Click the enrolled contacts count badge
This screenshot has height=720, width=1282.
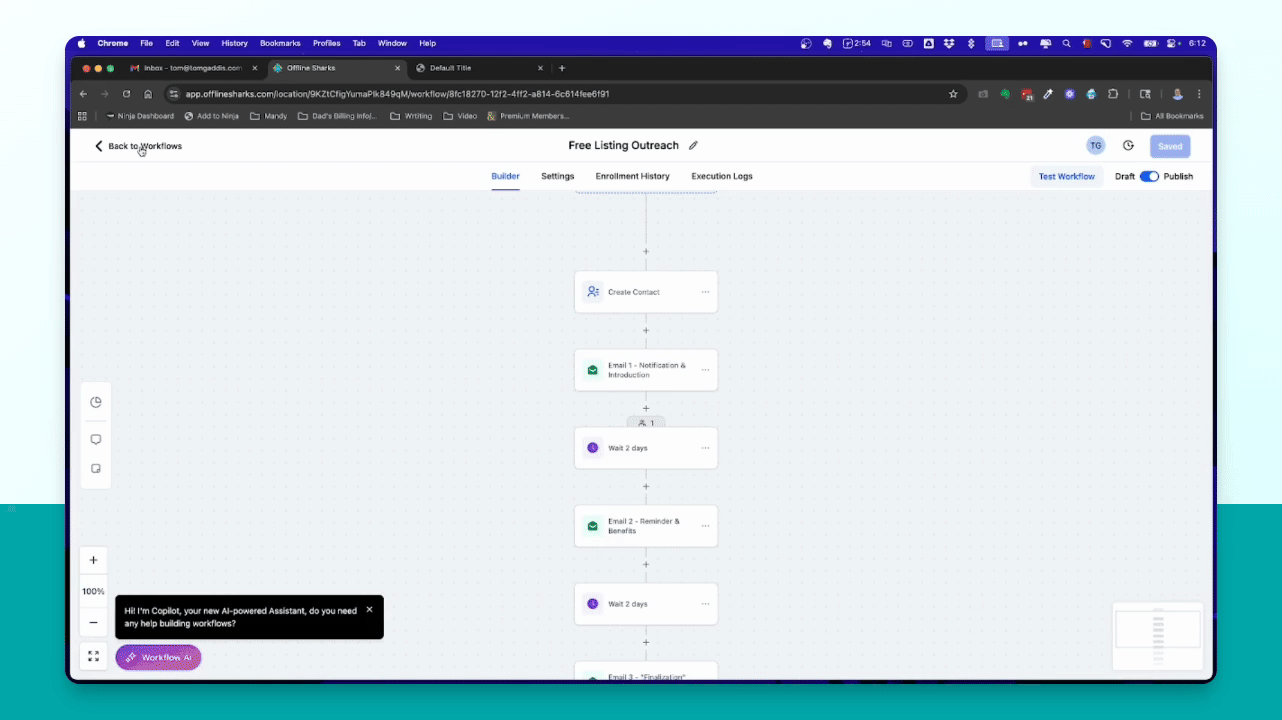(646, 423)
